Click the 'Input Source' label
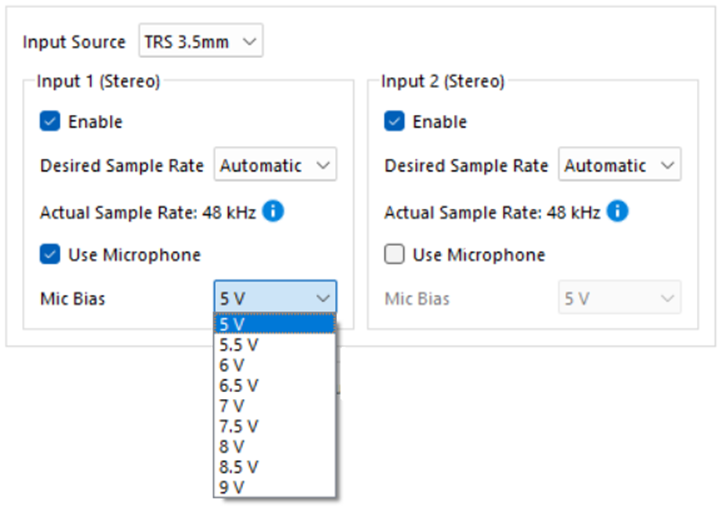This screenshot has width=721, height=507. pos(74,42)
